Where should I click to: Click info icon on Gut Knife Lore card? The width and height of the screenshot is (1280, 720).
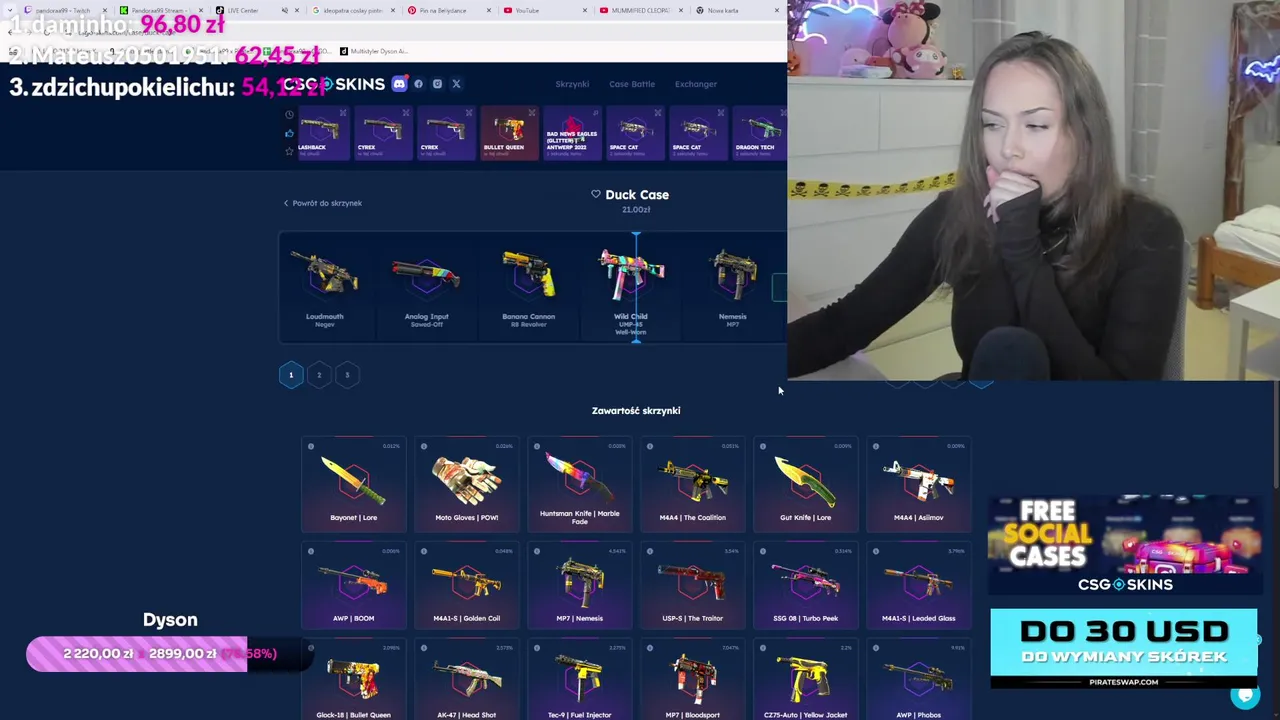(763, 446)
